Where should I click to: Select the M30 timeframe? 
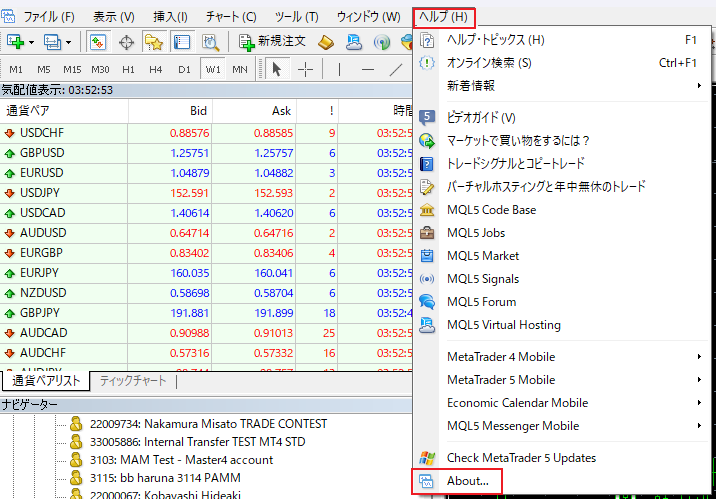click(x=100, y=69)
